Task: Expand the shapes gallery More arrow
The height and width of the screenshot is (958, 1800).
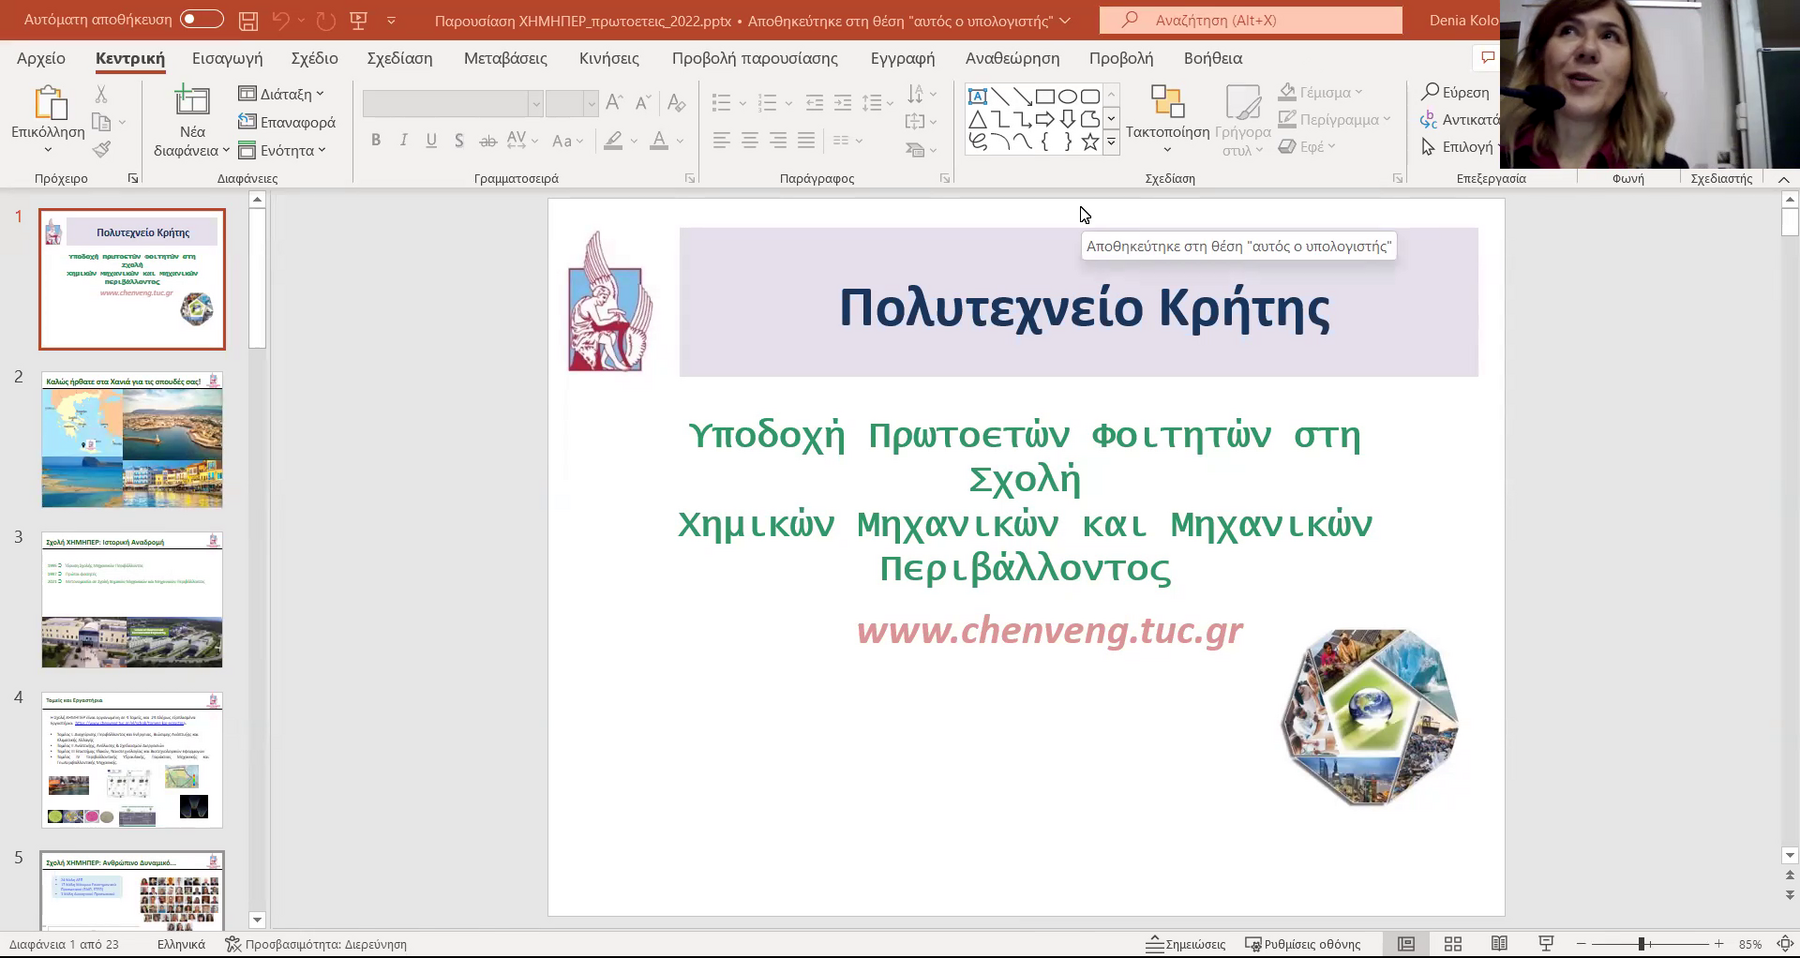Action: click(1111, 143)
